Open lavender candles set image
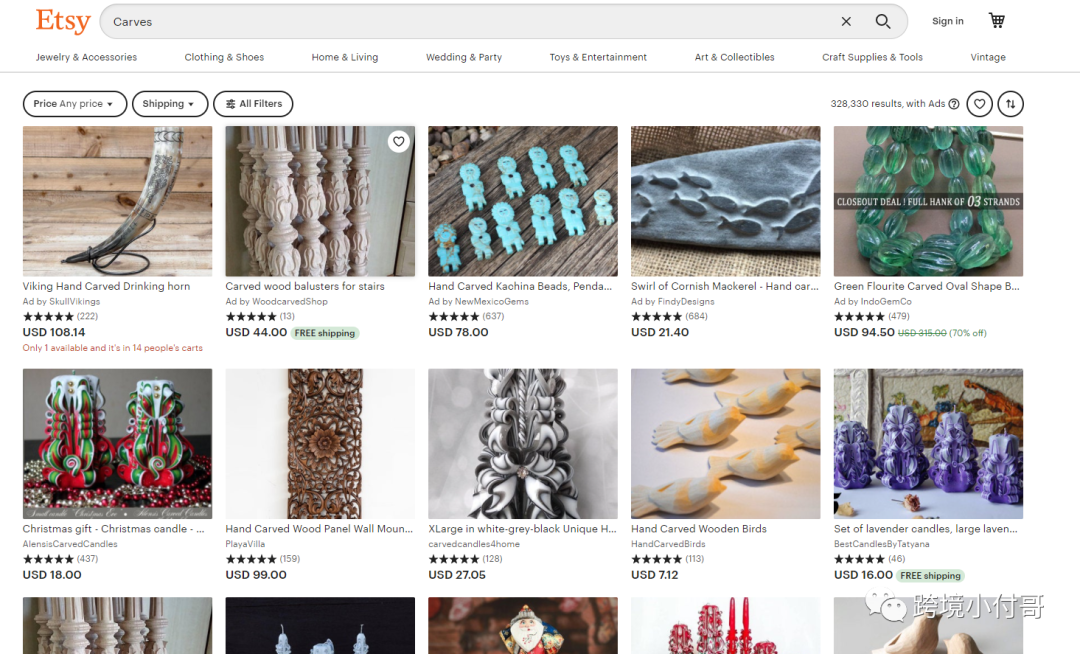 pyautogui.click(x=928, y=443)
